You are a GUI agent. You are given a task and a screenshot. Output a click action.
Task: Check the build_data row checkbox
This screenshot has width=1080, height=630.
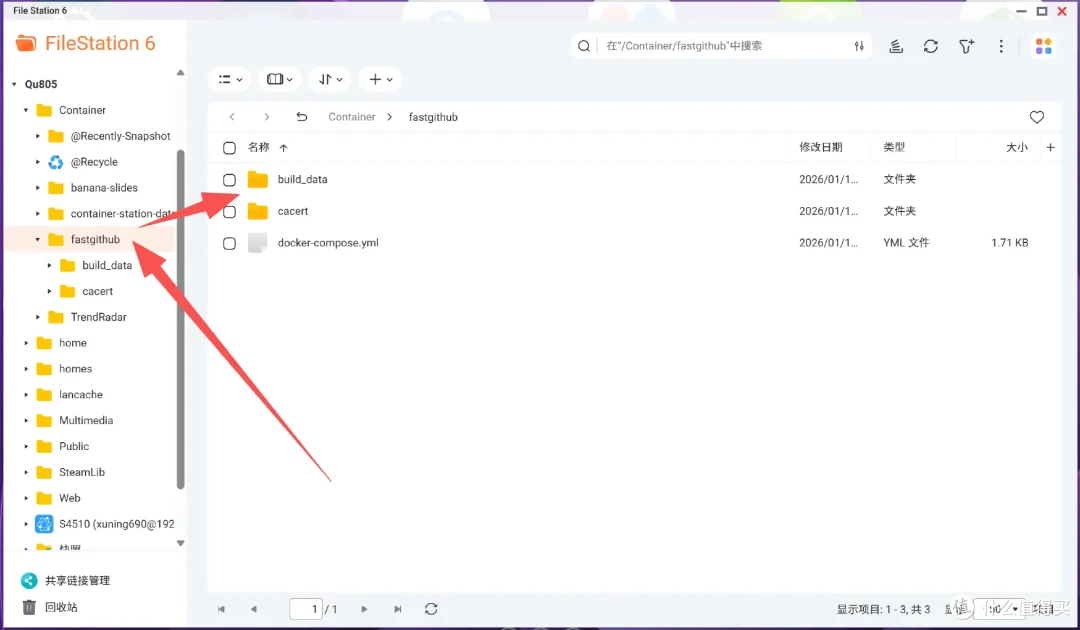(229, 180)
